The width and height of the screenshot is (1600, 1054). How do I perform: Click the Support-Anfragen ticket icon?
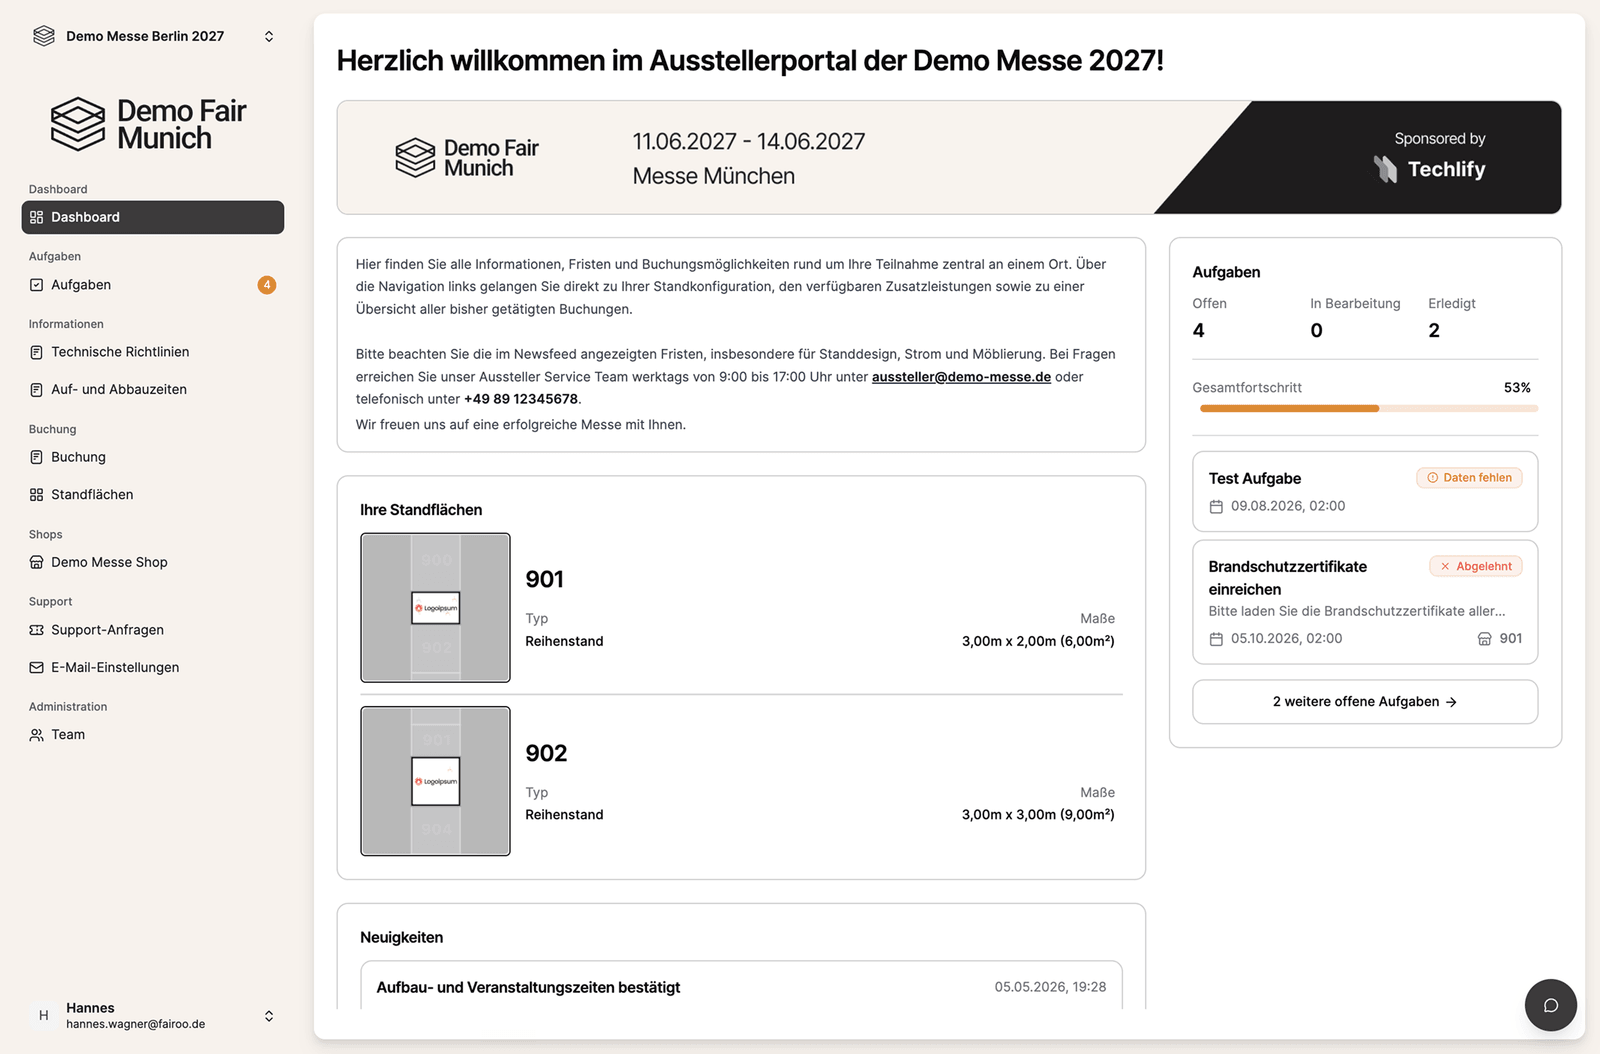coord(36,630)
